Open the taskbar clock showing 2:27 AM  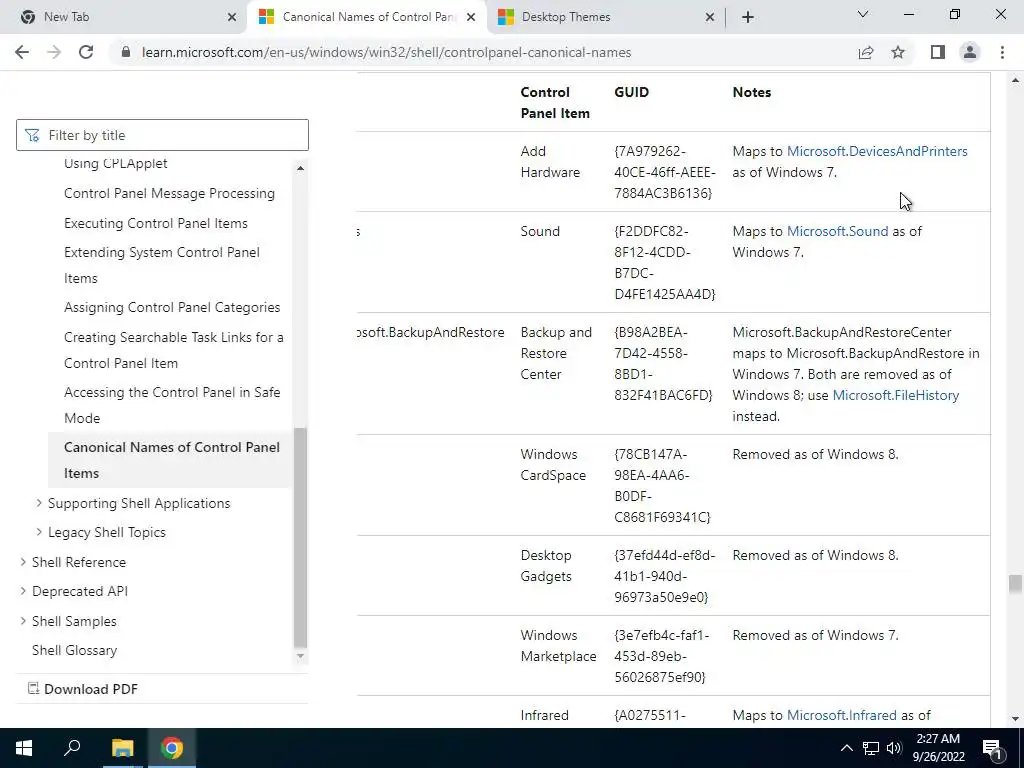tap(938, 748)
